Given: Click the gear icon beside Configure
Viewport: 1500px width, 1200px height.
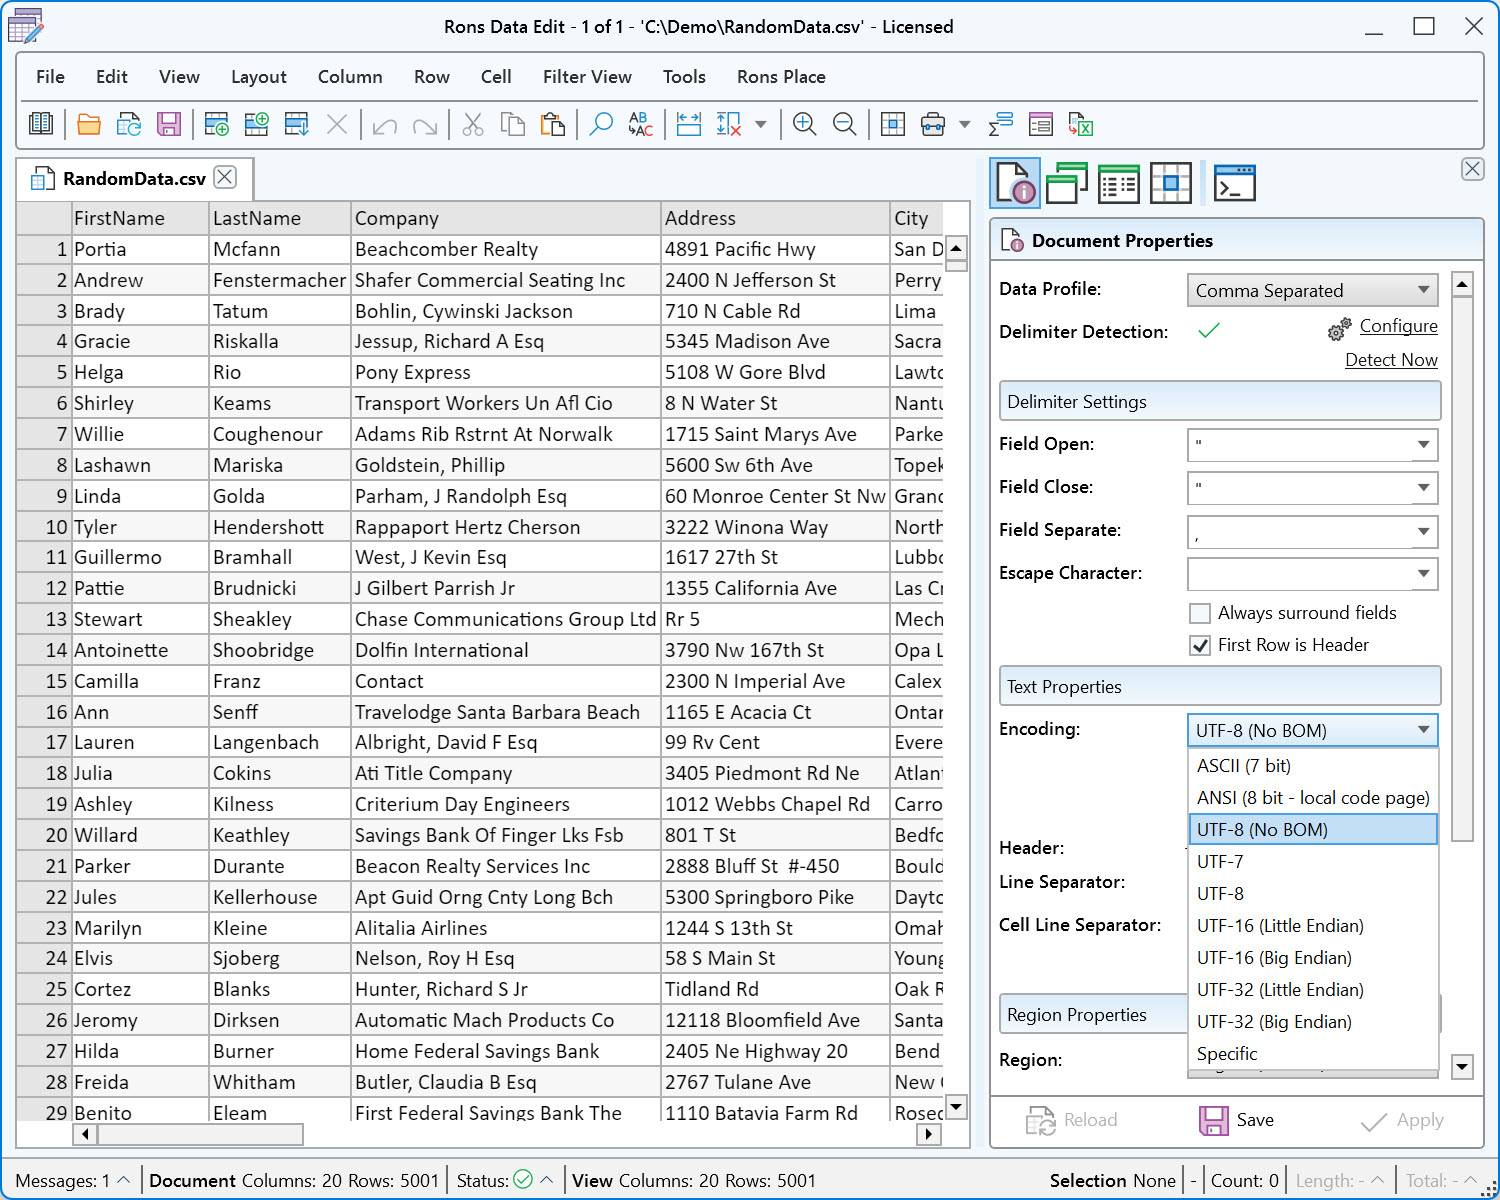Looking at the screenshot, I should pos(1340,328).
